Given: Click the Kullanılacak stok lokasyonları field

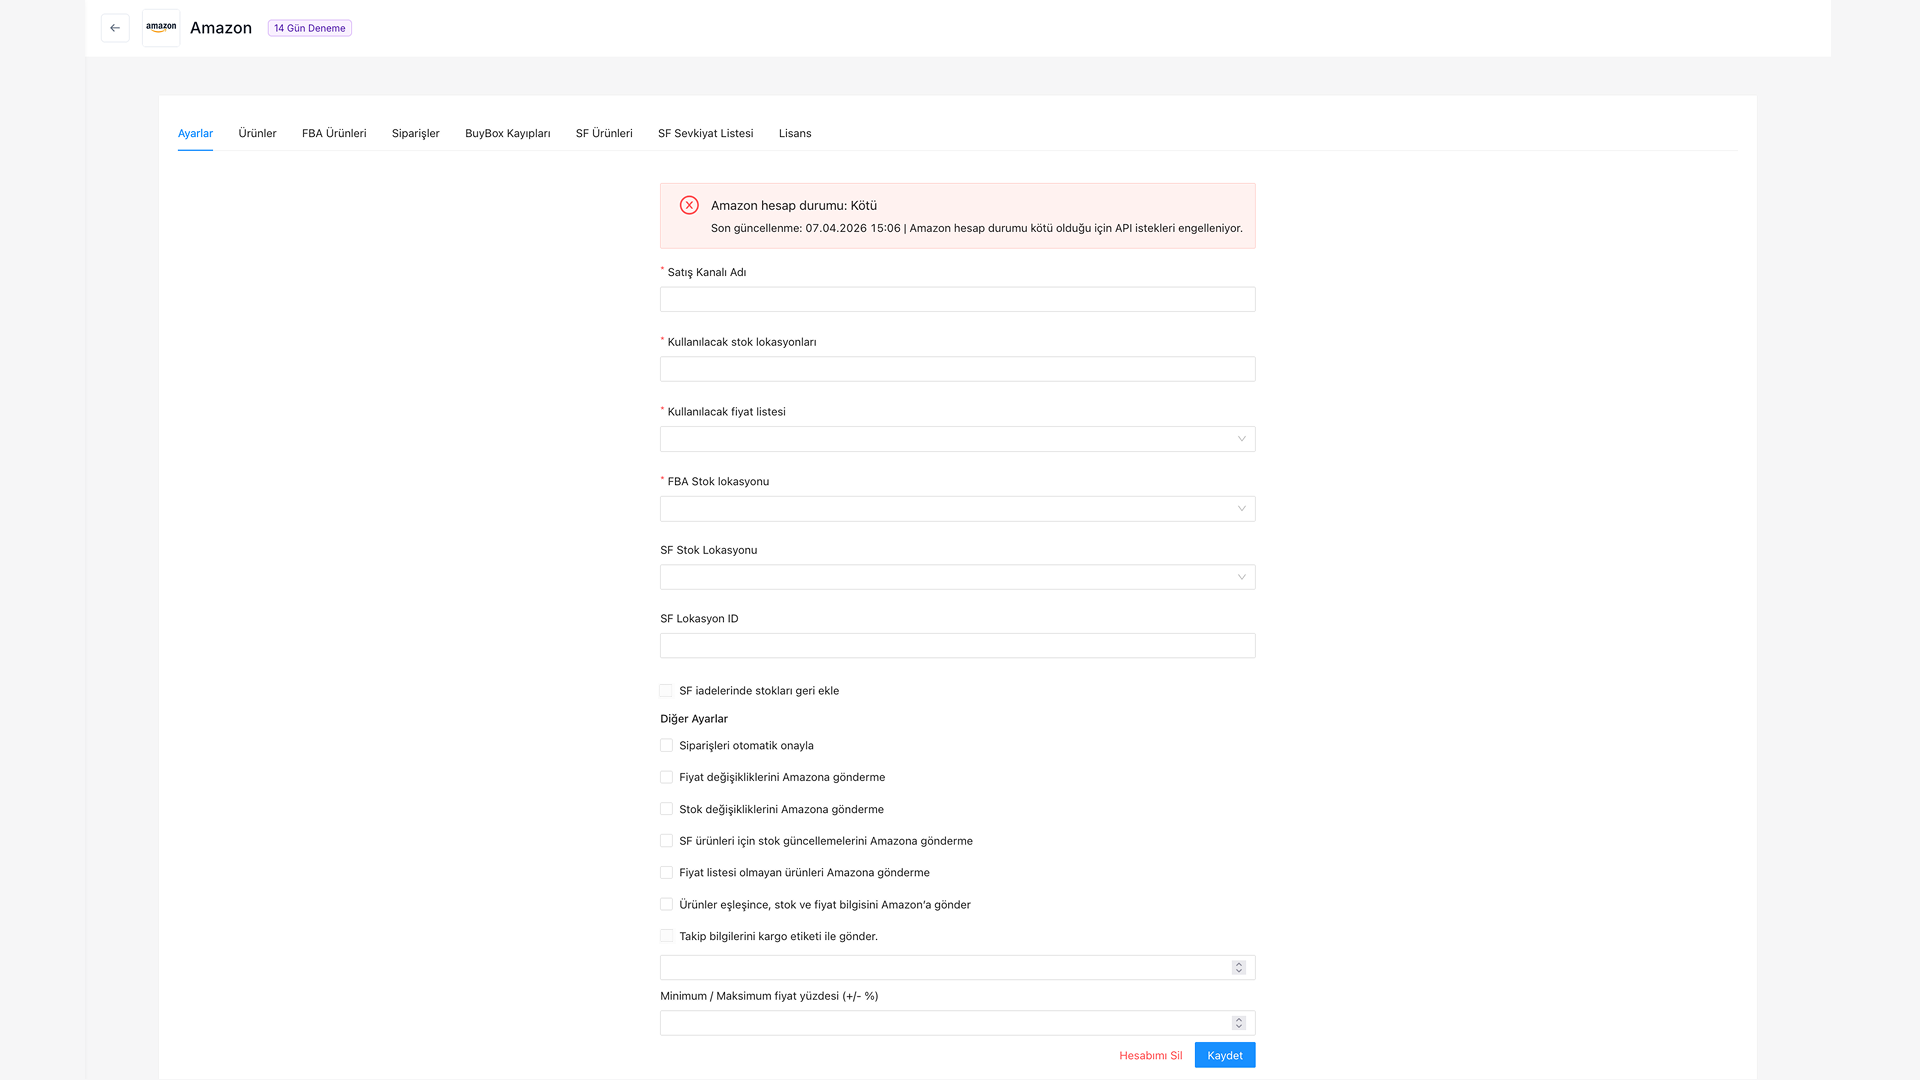Looking at the screenshot, I should pos(957,369).
